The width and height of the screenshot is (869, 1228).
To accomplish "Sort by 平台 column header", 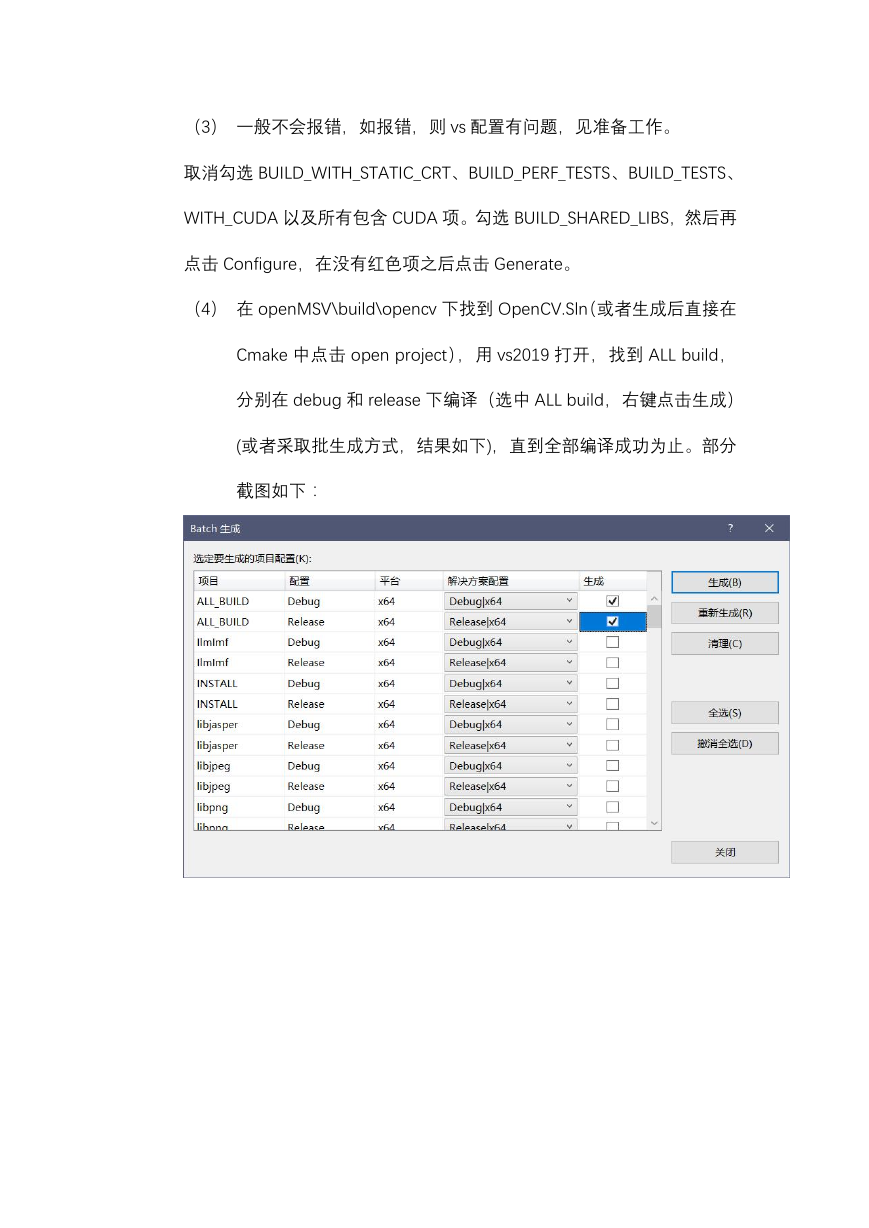I will tap(409, 581).
